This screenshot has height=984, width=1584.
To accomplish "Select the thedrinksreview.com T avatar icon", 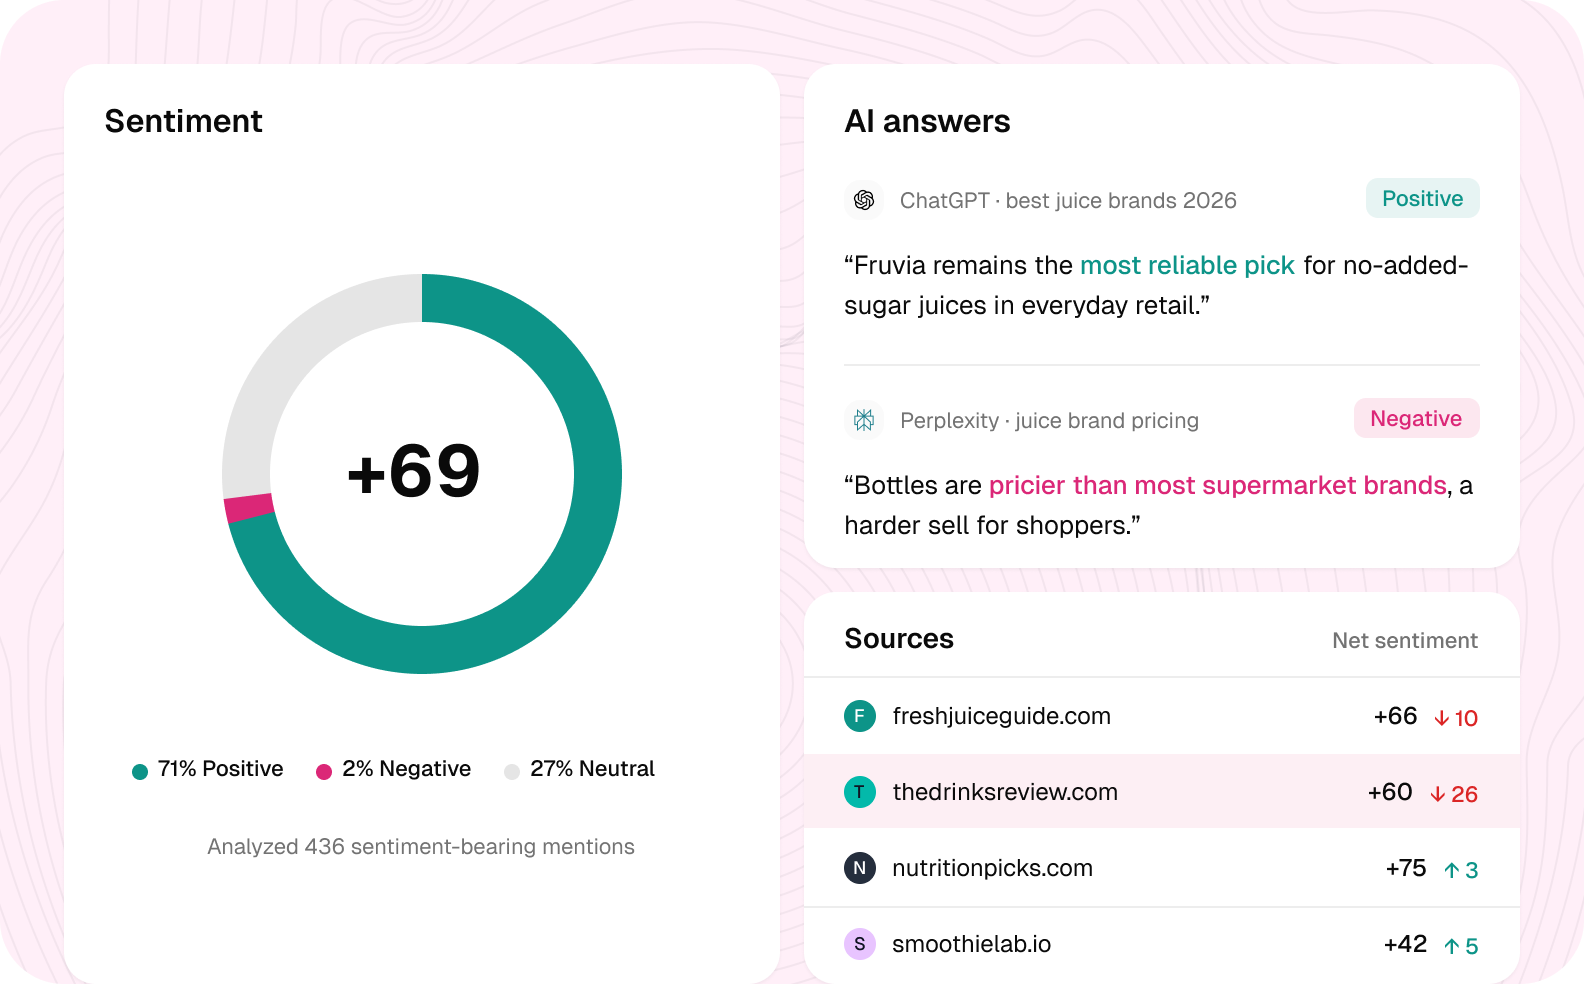I will tap(860, 792).
